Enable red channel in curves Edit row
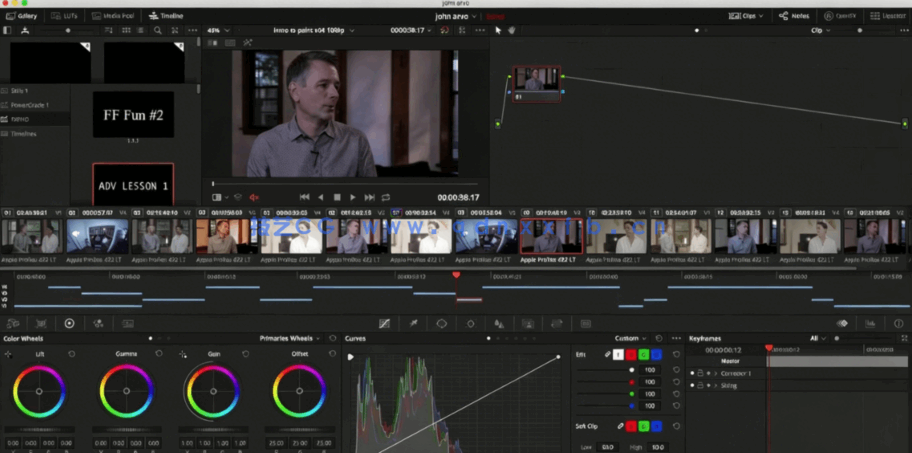This screenshot has height=453, width=912. [630, 354]
